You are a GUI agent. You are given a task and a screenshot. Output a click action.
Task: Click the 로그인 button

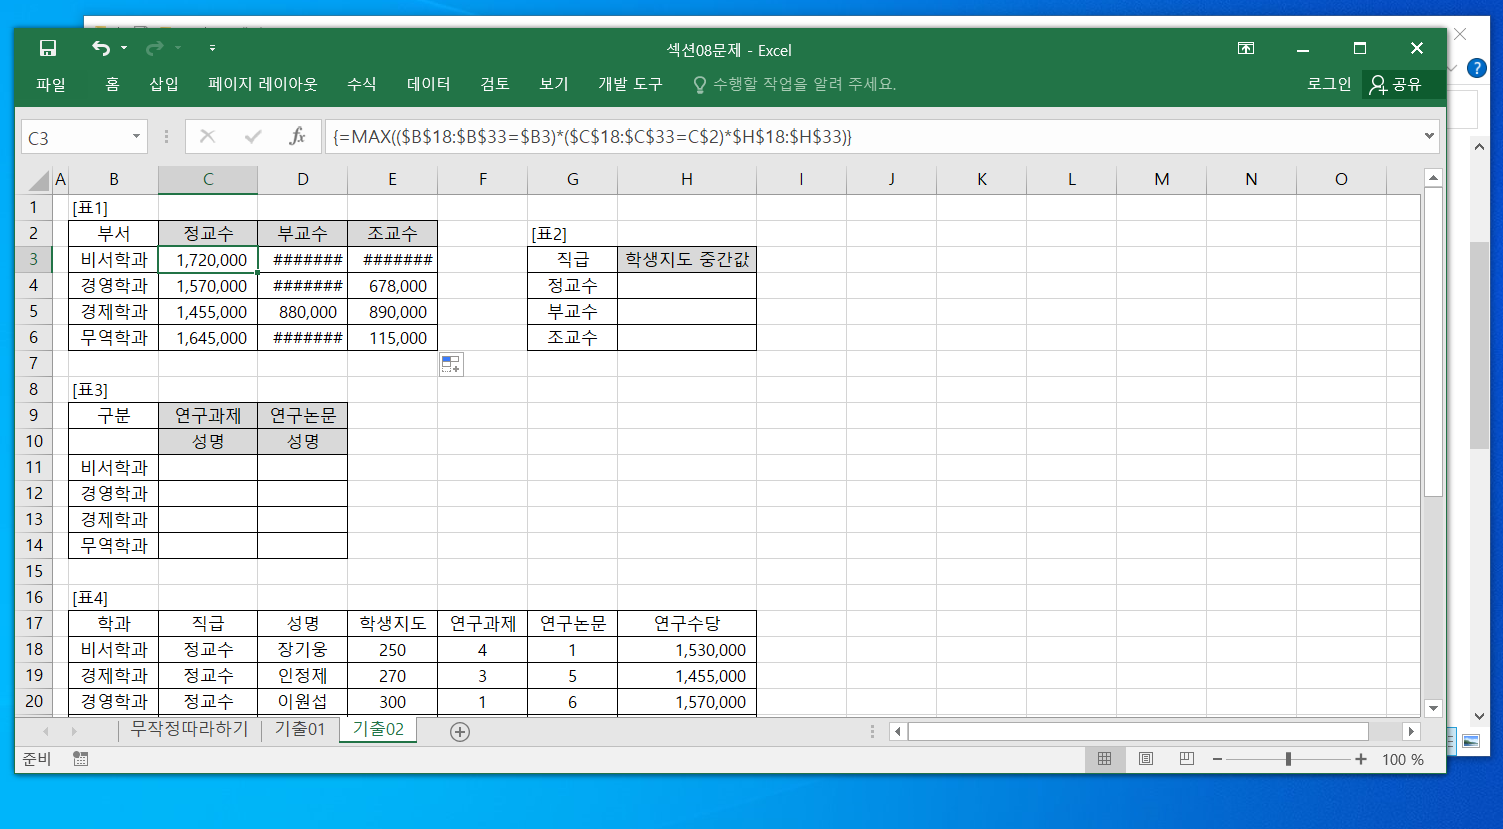(1329, 84)
